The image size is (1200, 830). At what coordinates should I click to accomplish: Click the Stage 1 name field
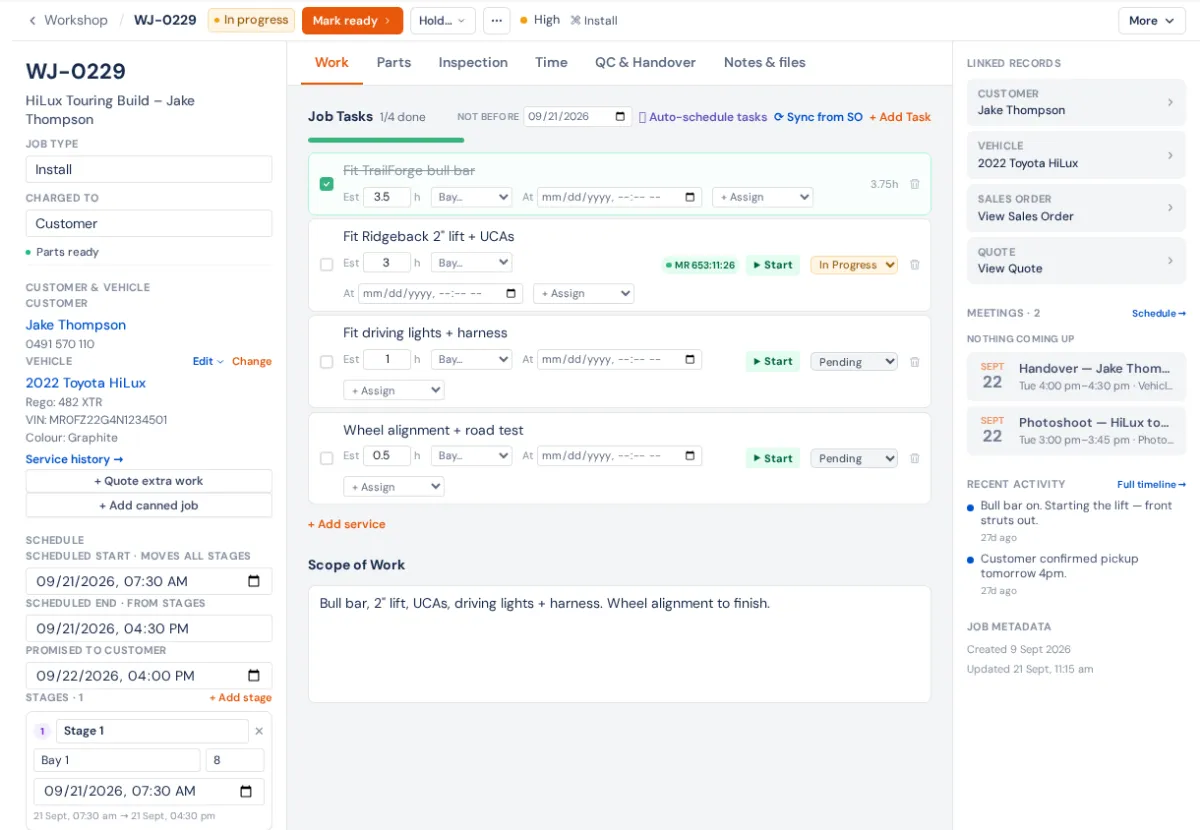tap(152, 731)
